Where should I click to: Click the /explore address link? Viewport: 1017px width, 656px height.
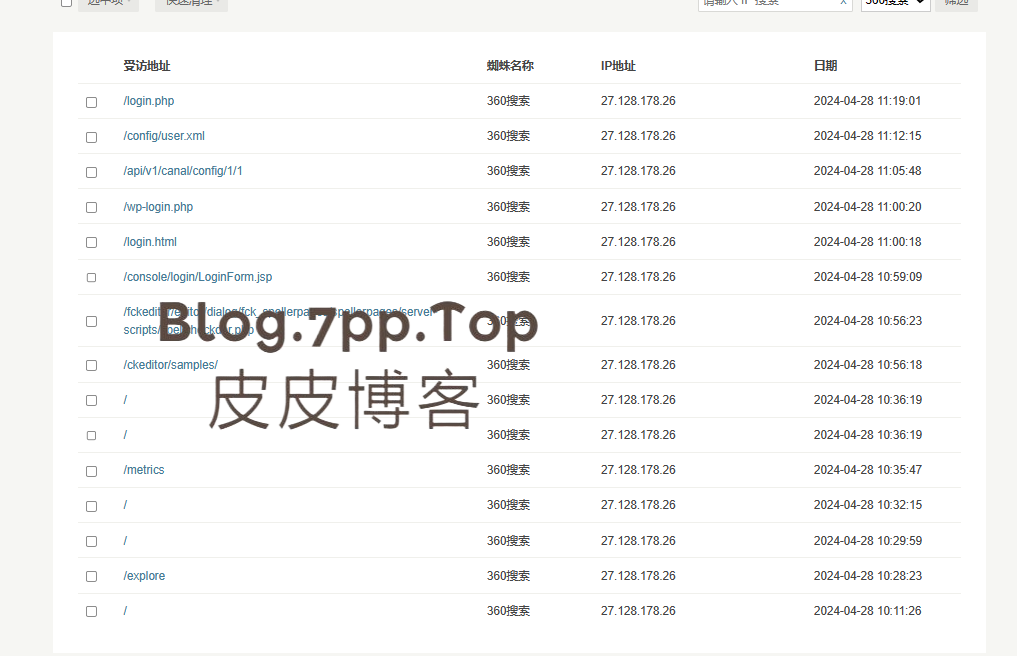pos(145,576)
